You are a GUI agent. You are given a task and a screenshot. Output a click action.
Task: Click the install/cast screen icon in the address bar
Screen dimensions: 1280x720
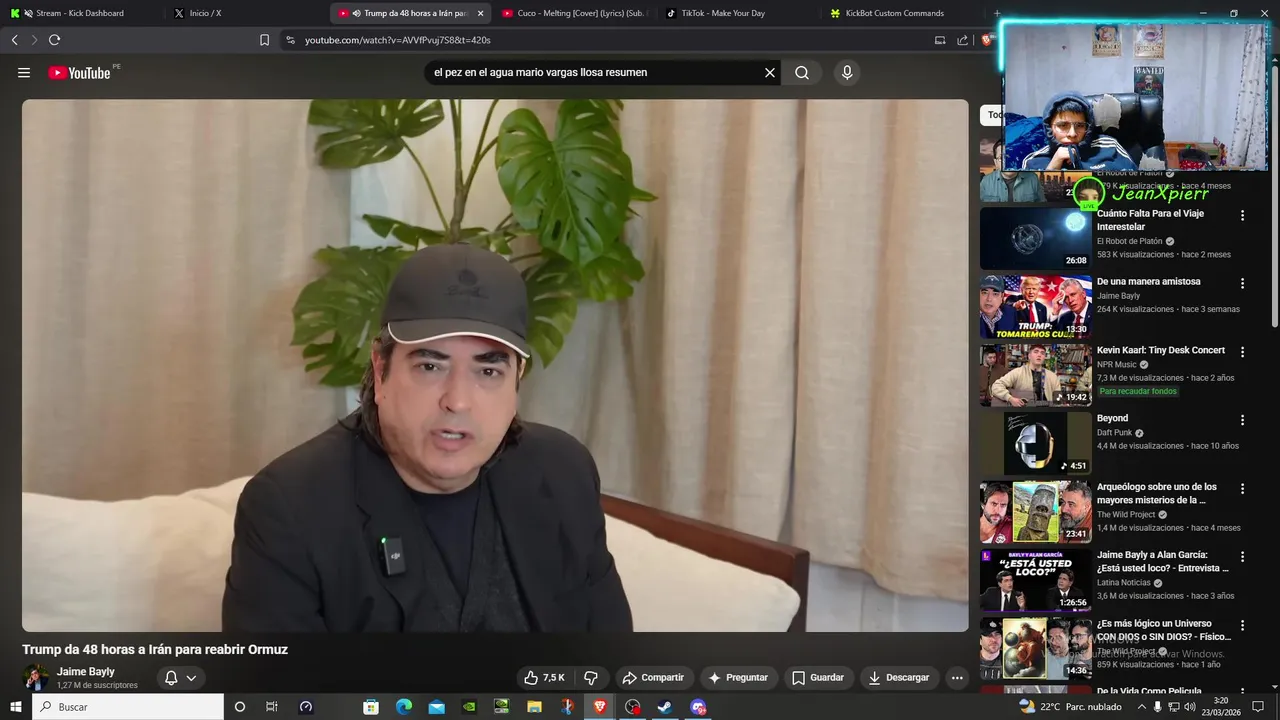[x=940, y=40]
